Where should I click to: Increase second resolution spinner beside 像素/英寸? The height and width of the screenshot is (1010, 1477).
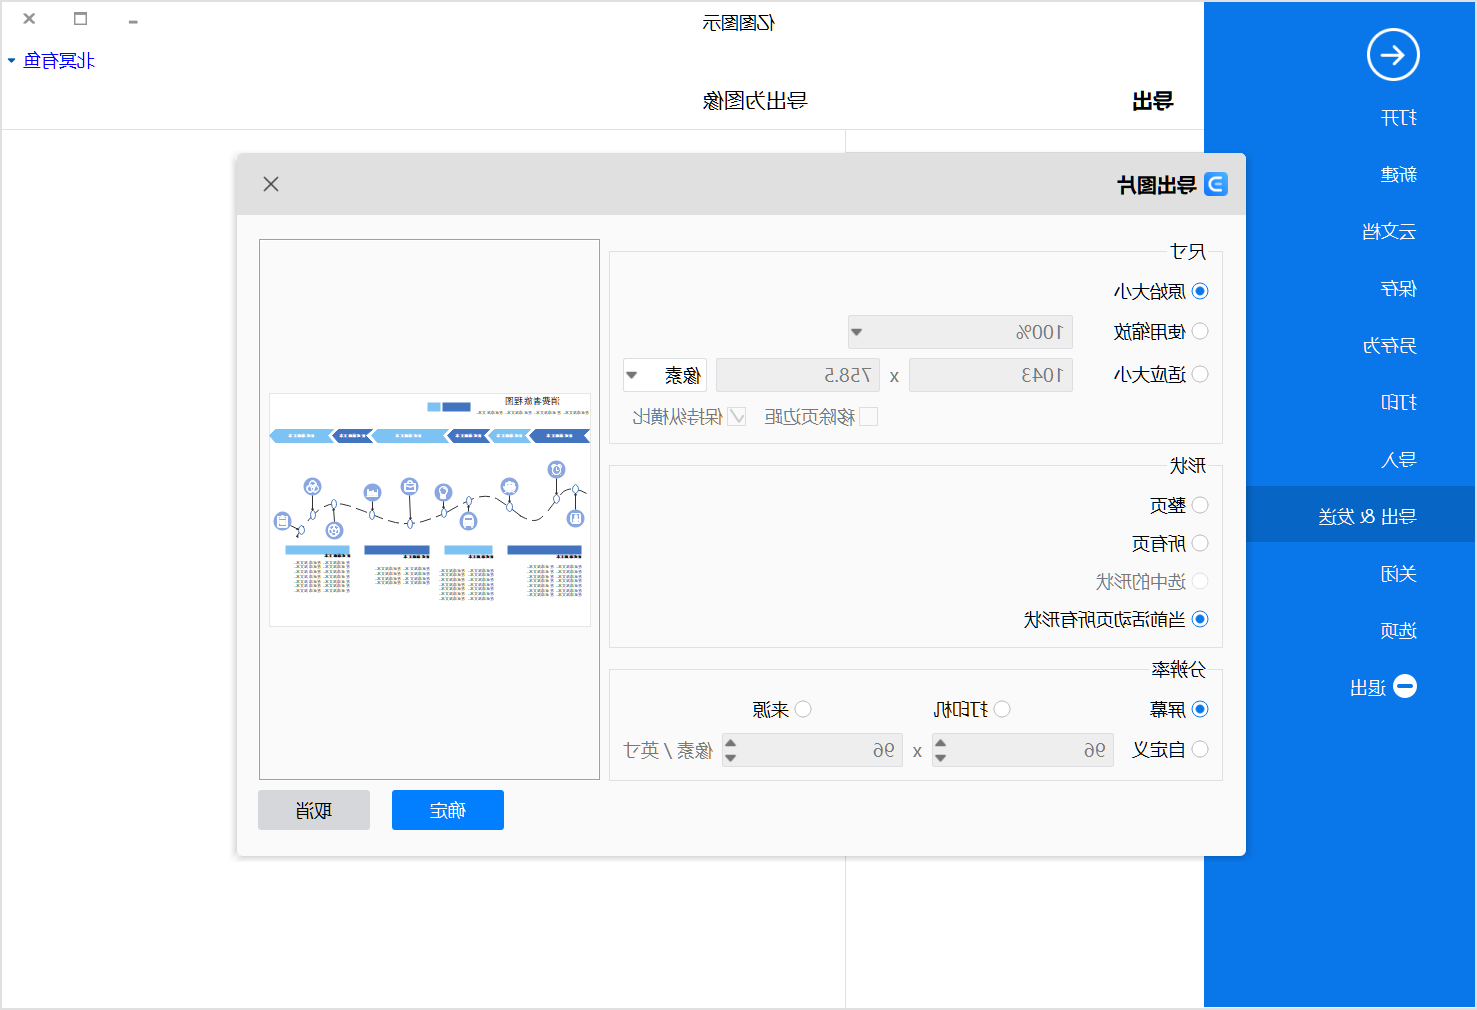point(730,743)
